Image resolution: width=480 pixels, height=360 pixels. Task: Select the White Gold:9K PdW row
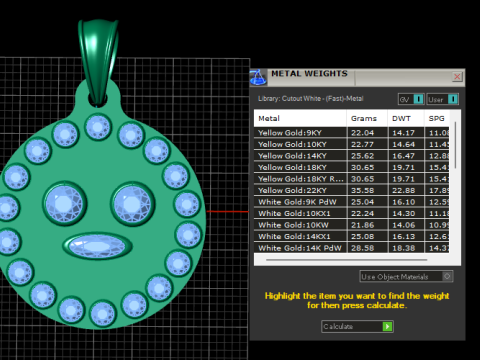[351, 202]
